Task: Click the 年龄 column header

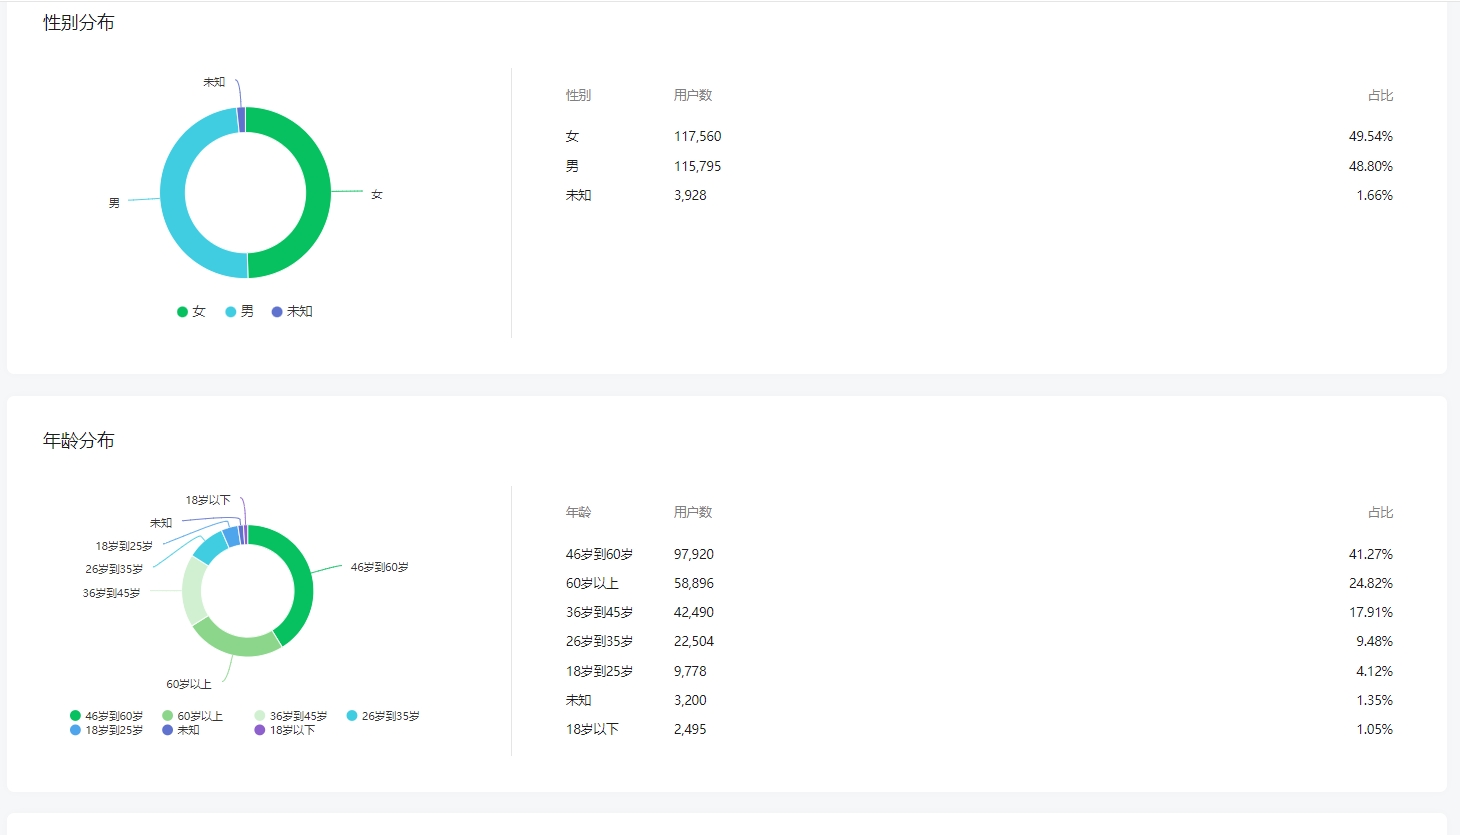Action: [x=578, y=512]
